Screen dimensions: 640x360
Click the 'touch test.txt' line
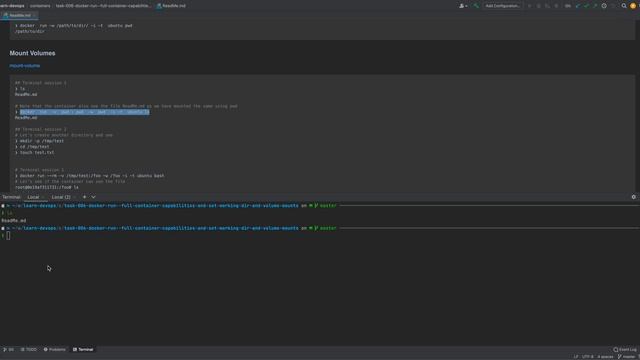[37, 152]
